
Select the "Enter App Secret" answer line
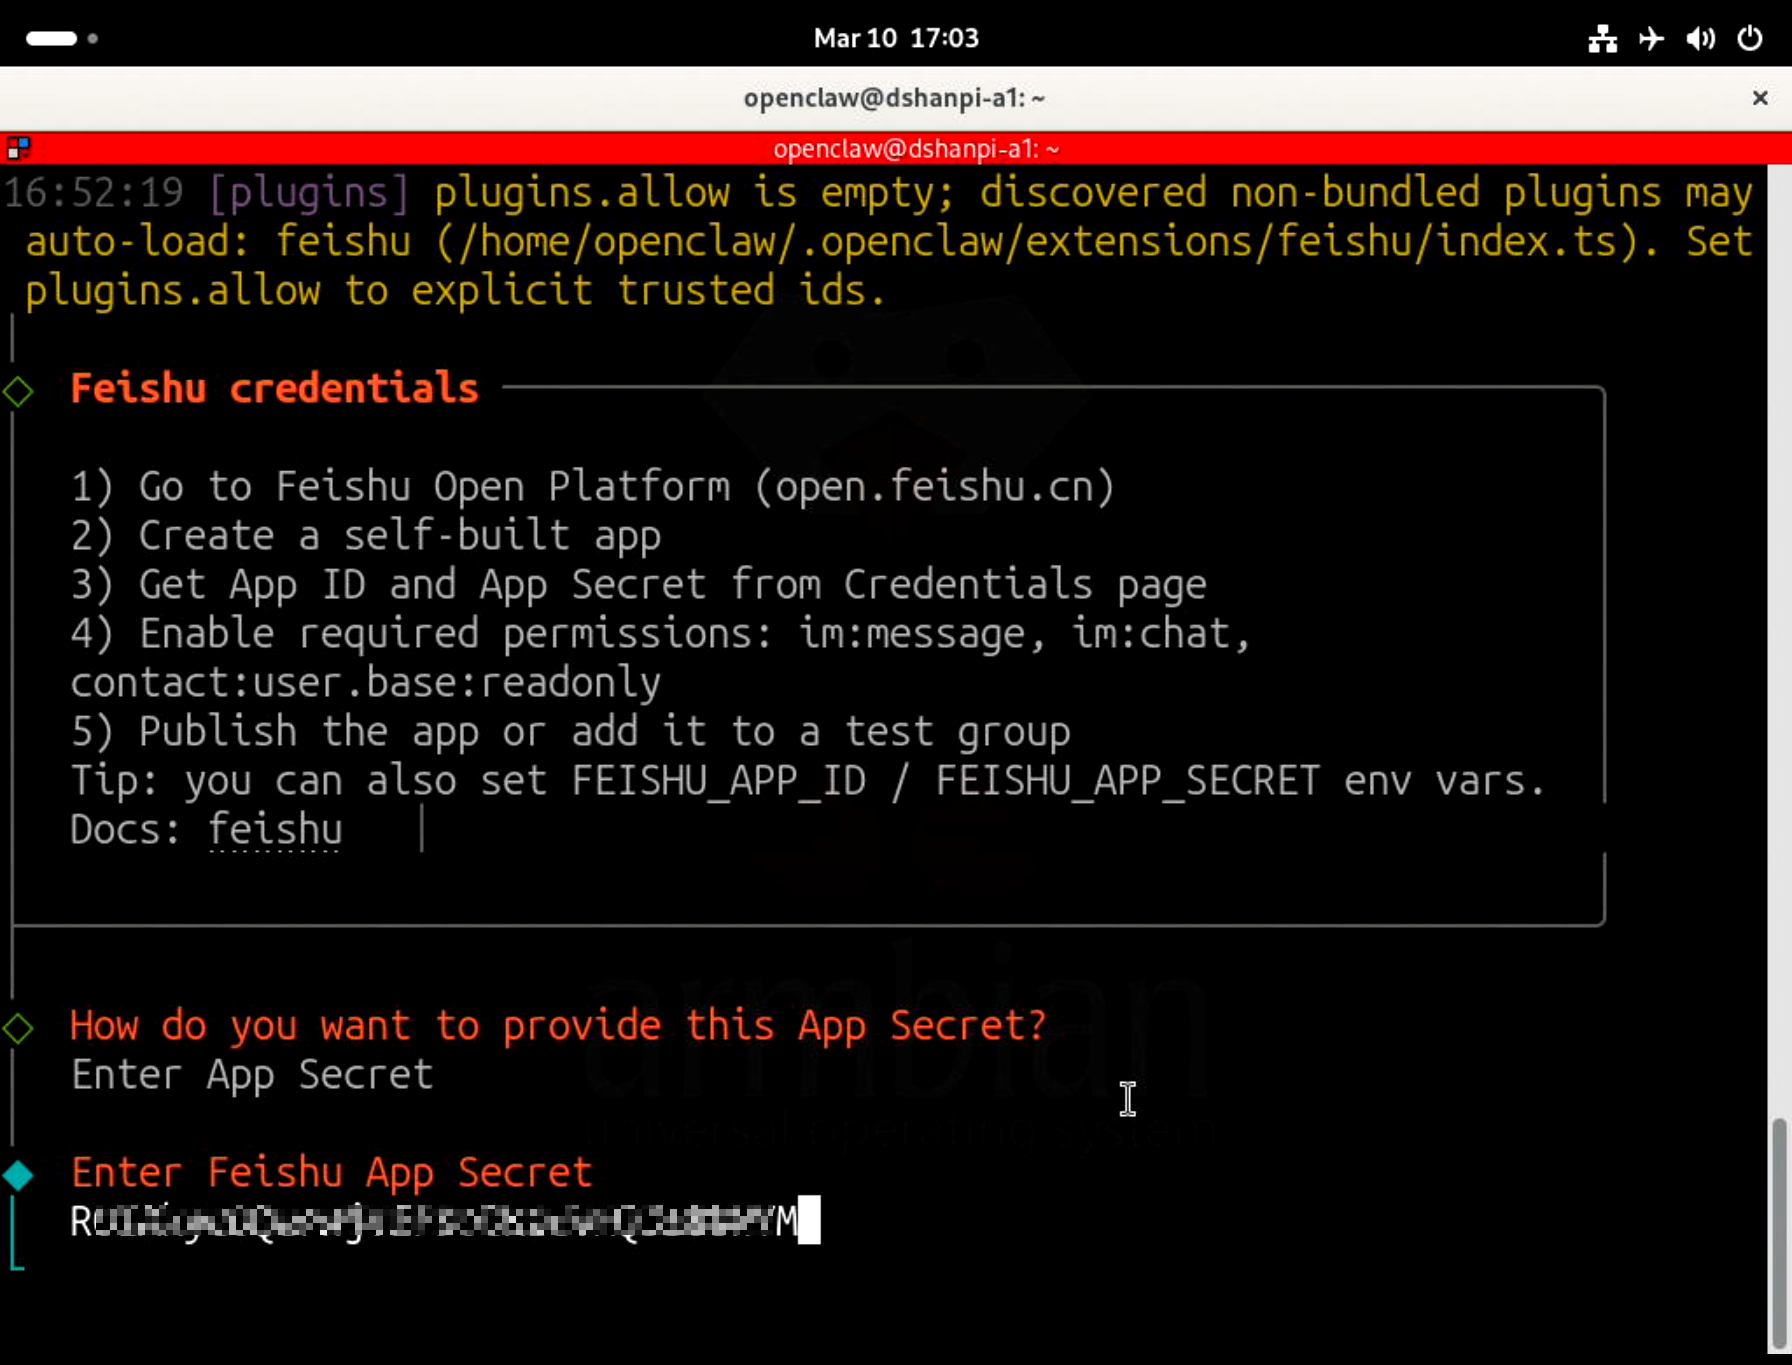tap(251, 1075)
